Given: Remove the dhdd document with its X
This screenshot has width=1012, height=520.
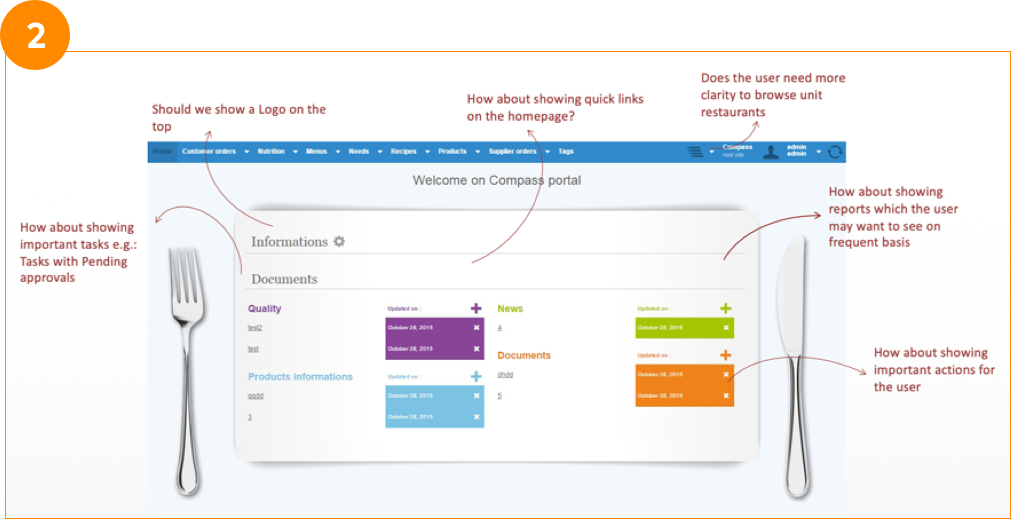Looking at the screenshot, I should click(726, 375).
